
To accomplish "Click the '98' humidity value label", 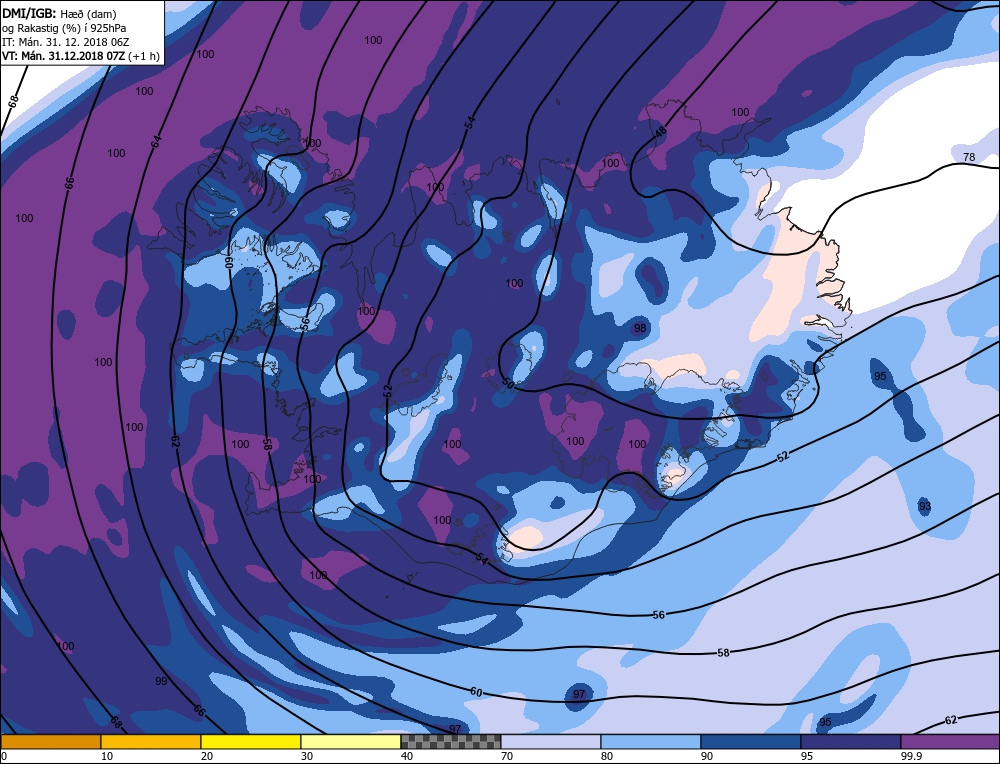I will (x=640, y=328).
